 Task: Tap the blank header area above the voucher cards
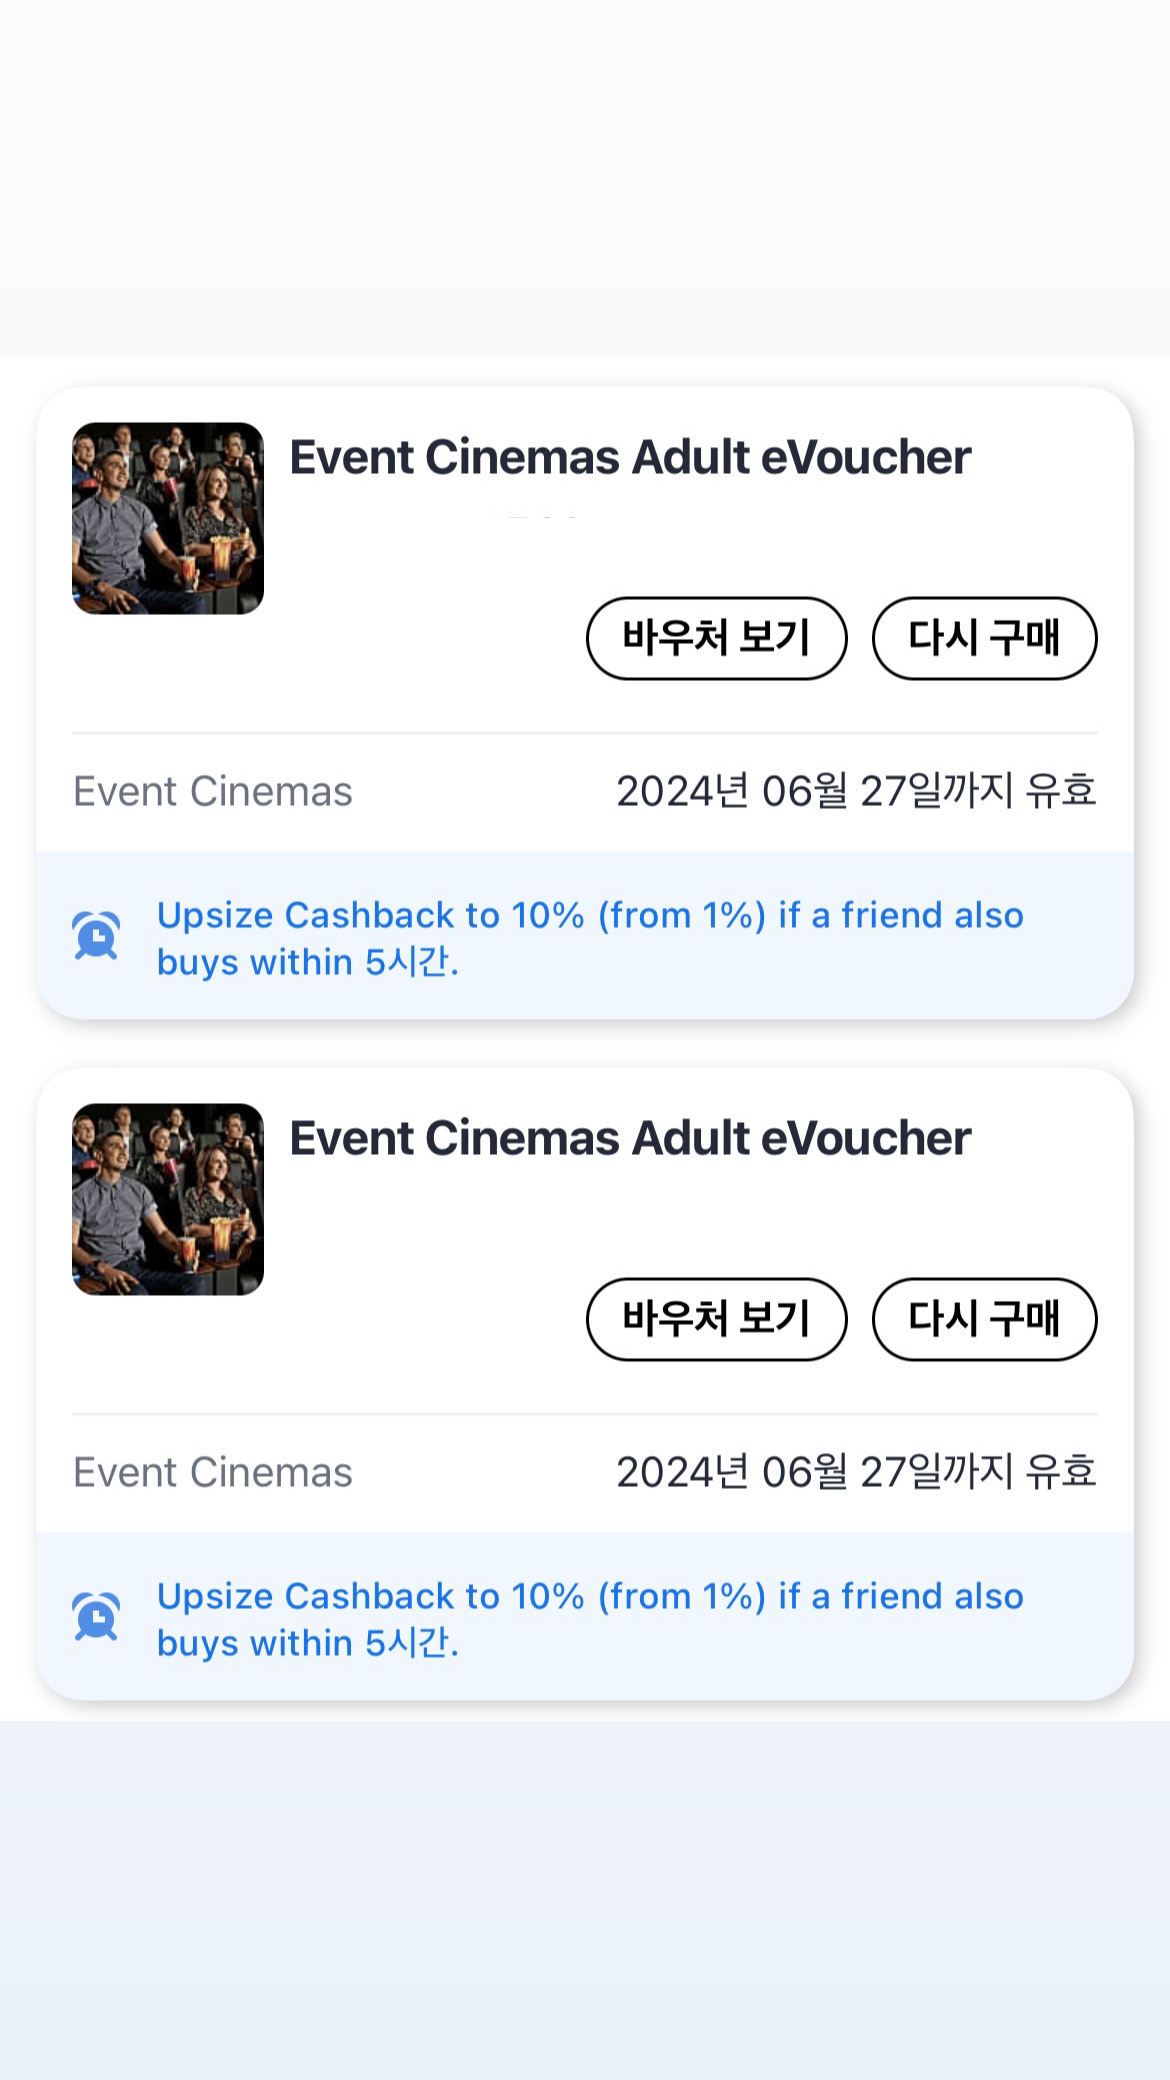585,150
